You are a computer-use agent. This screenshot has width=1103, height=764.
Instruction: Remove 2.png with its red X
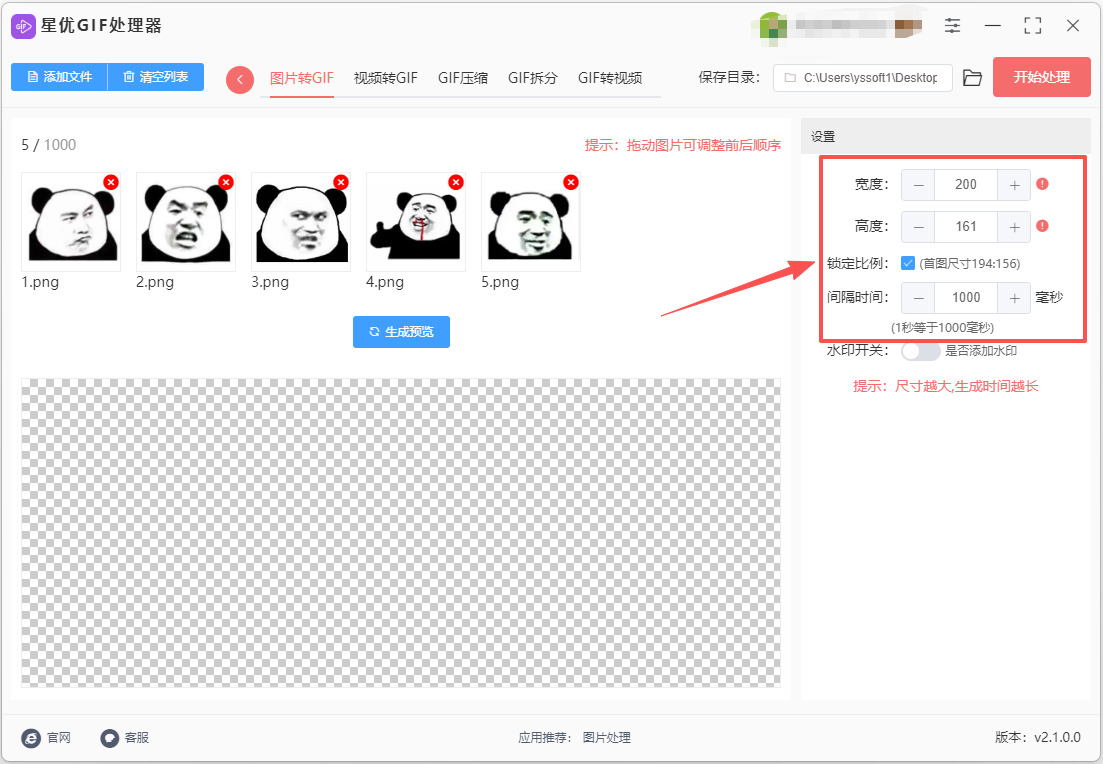[x=226, y=182]
